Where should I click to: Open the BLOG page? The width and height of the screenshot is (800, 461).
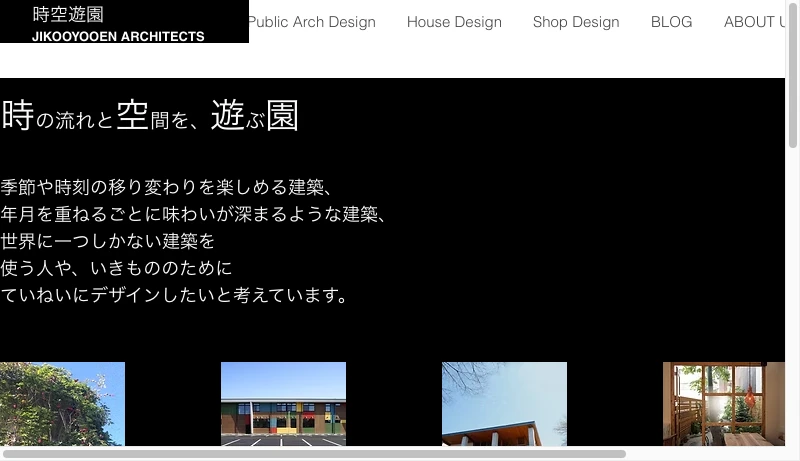click(671, 22)
